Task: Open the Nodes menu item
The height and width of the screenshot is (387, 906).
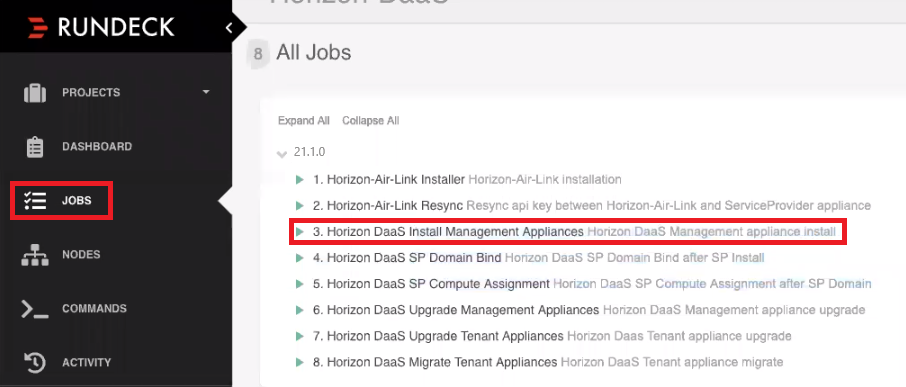Action: point(81,255)
